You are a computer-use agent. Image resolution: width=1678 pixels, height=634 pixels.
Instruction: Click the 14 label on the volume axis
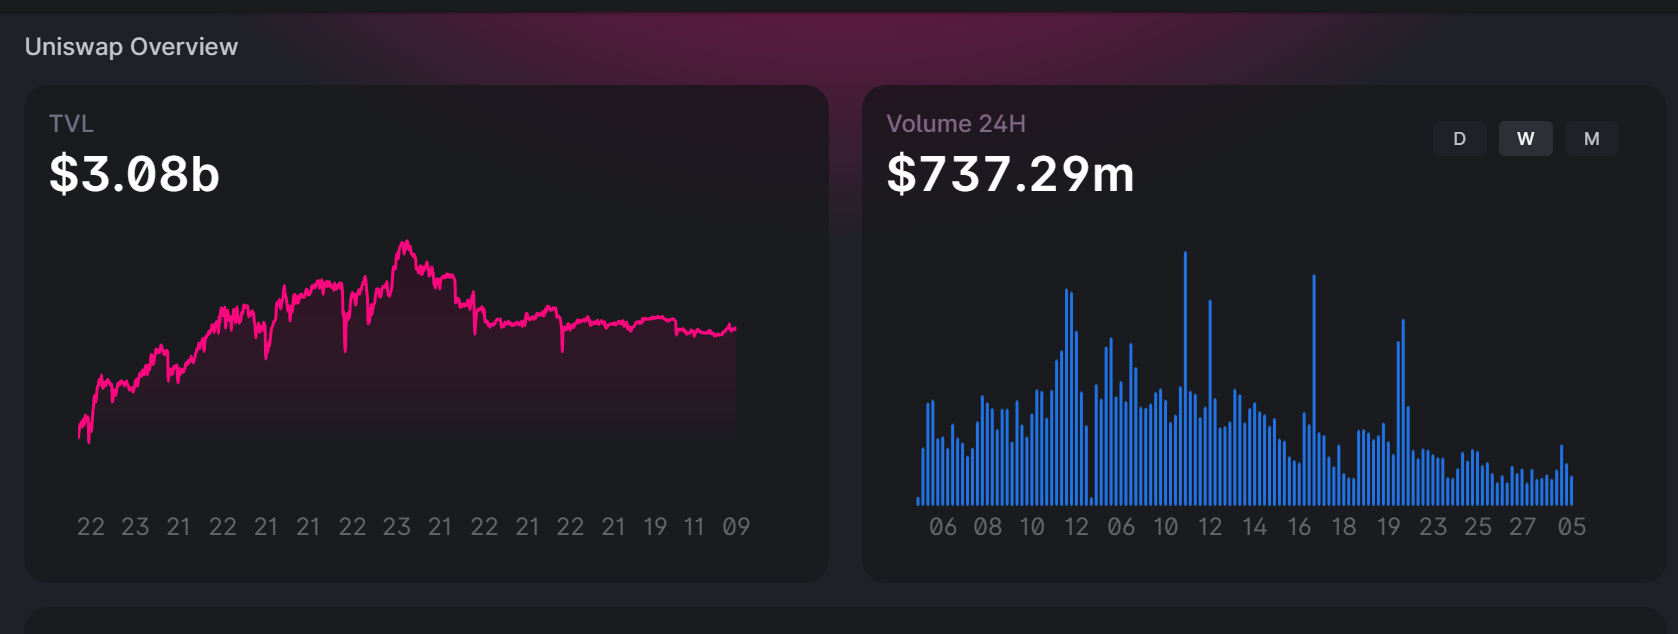[1254, 527]
